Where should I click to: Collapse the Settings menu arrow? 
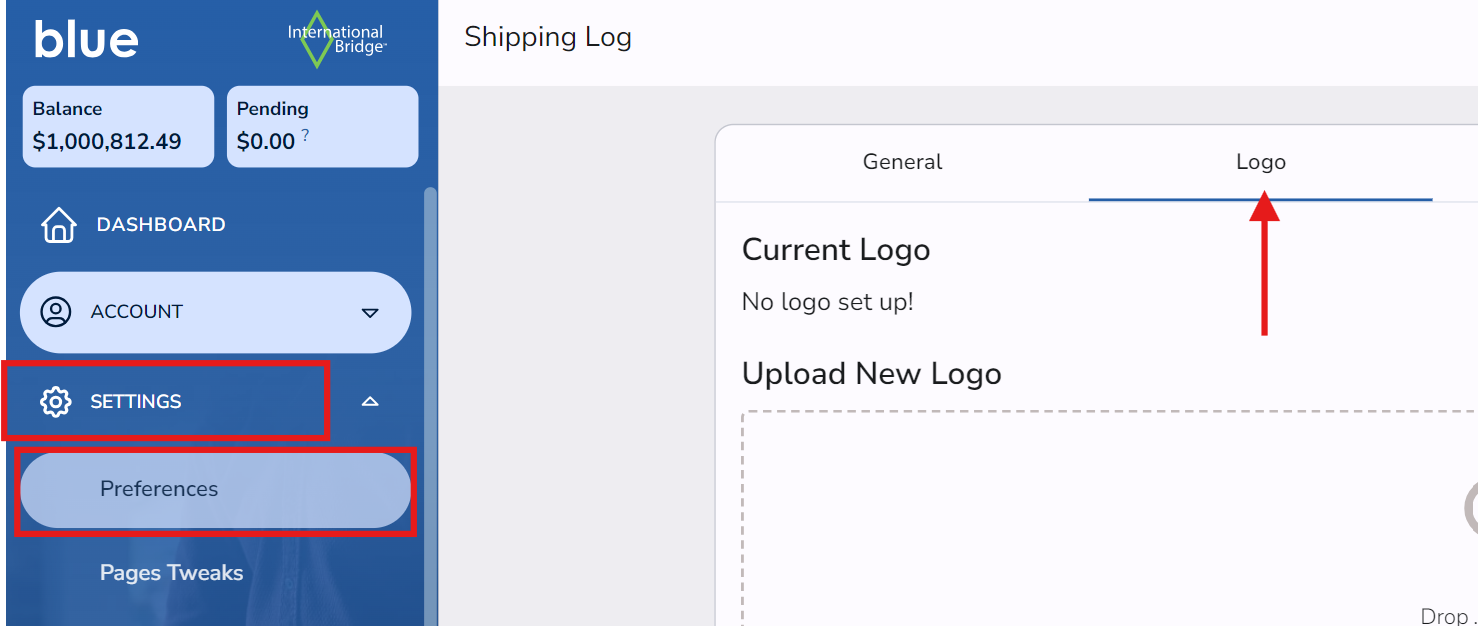(370, 402)
